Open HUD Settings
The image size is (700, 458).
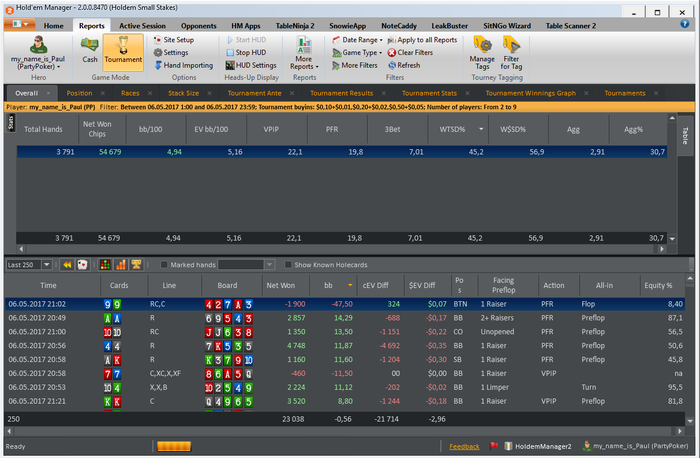coord(251,65)
